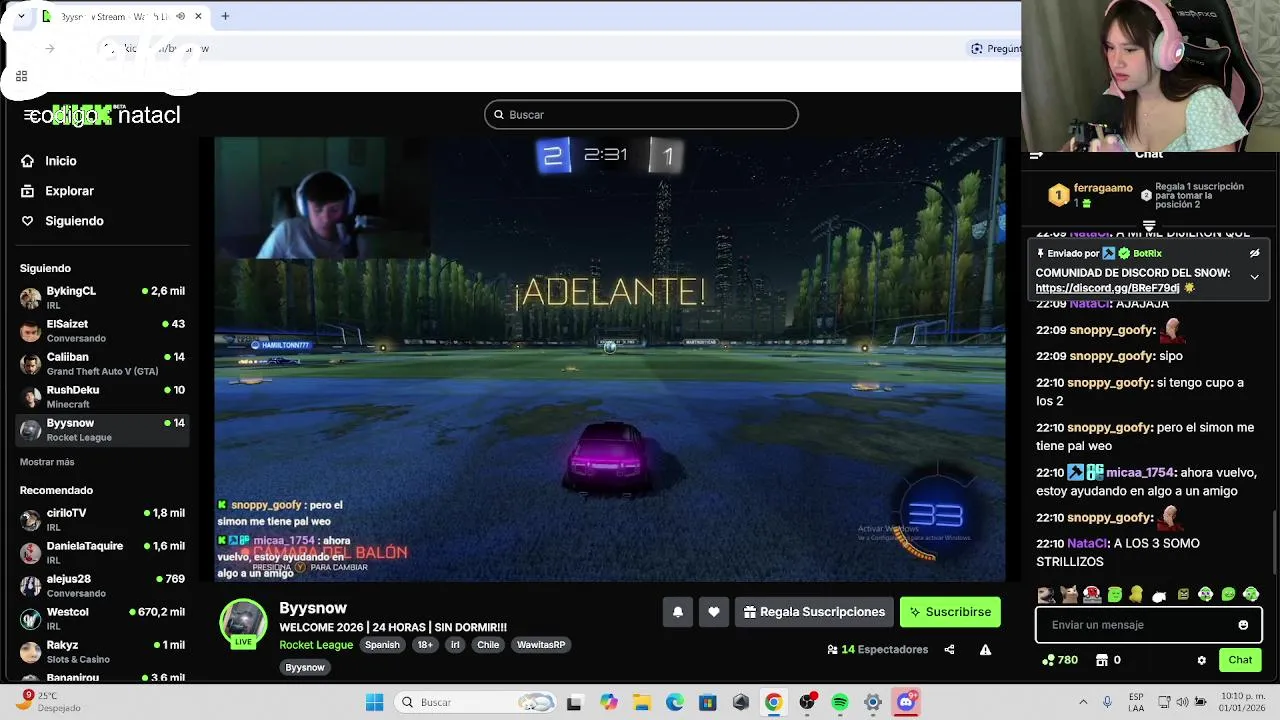
Task: Click the notification bell for Byysnow
Action: click(x=677, y=612)
